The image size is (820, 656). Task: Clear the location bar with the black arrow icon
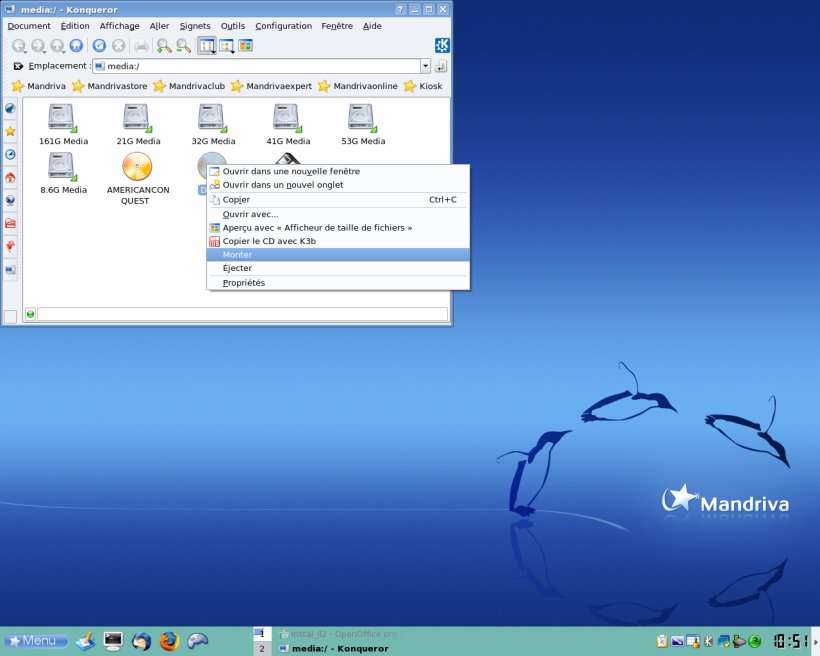click(x=18, y=66)
